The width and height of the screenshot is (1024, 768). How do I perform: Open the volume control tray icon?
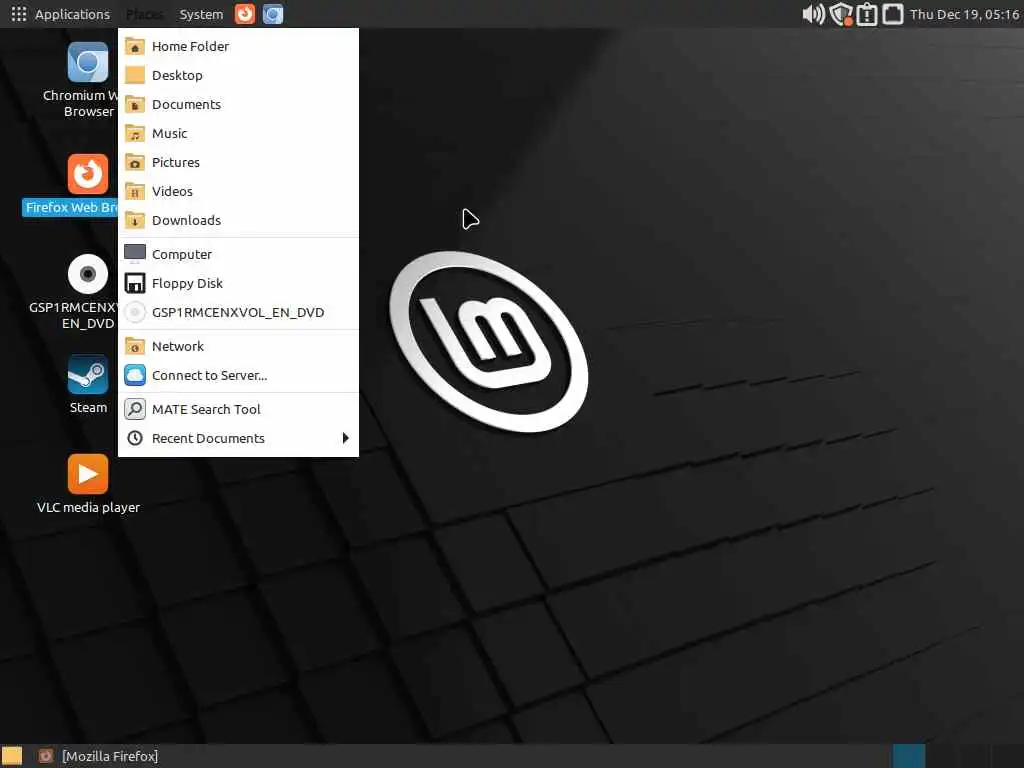pyautogui.click(x=814, y=14)
